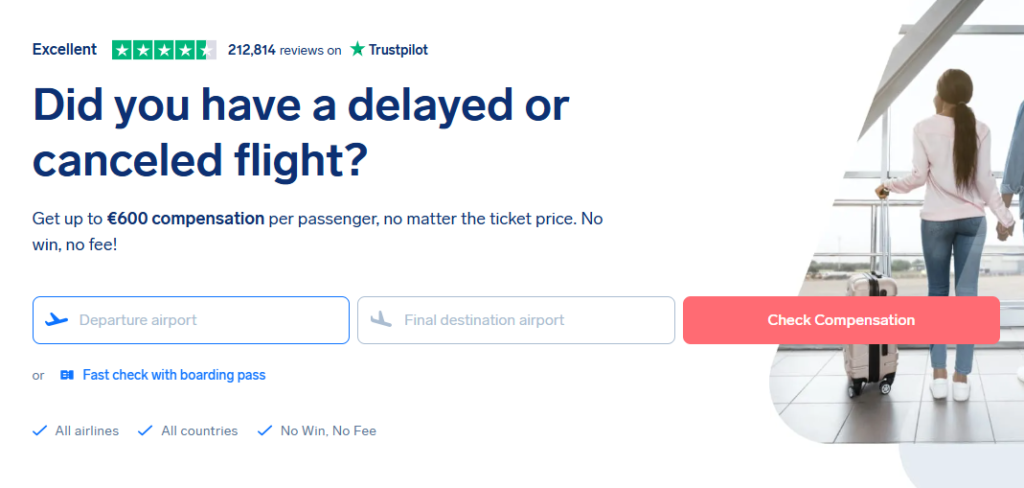This screenshot has height=488, width=1024.
Task: Click the Trustpilot brand name
Action: [398, 49]
